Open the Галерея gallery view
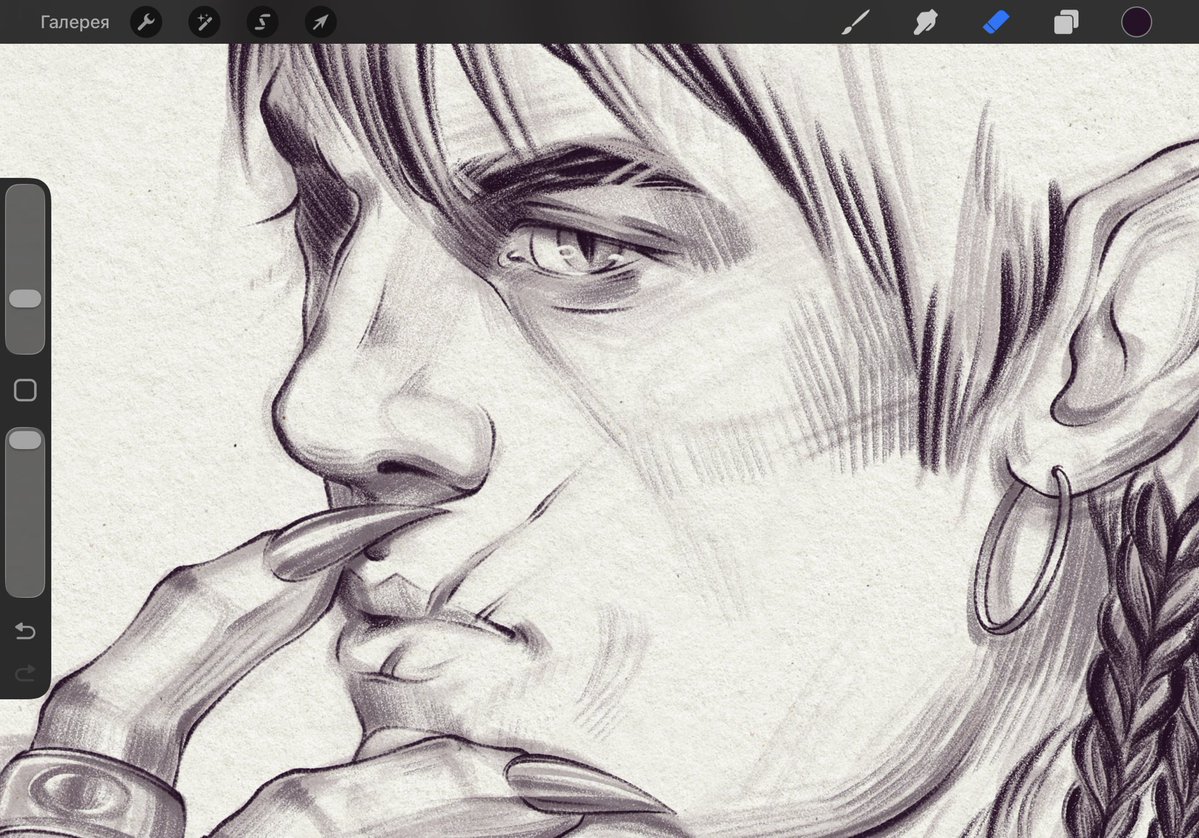 [74, 22]
